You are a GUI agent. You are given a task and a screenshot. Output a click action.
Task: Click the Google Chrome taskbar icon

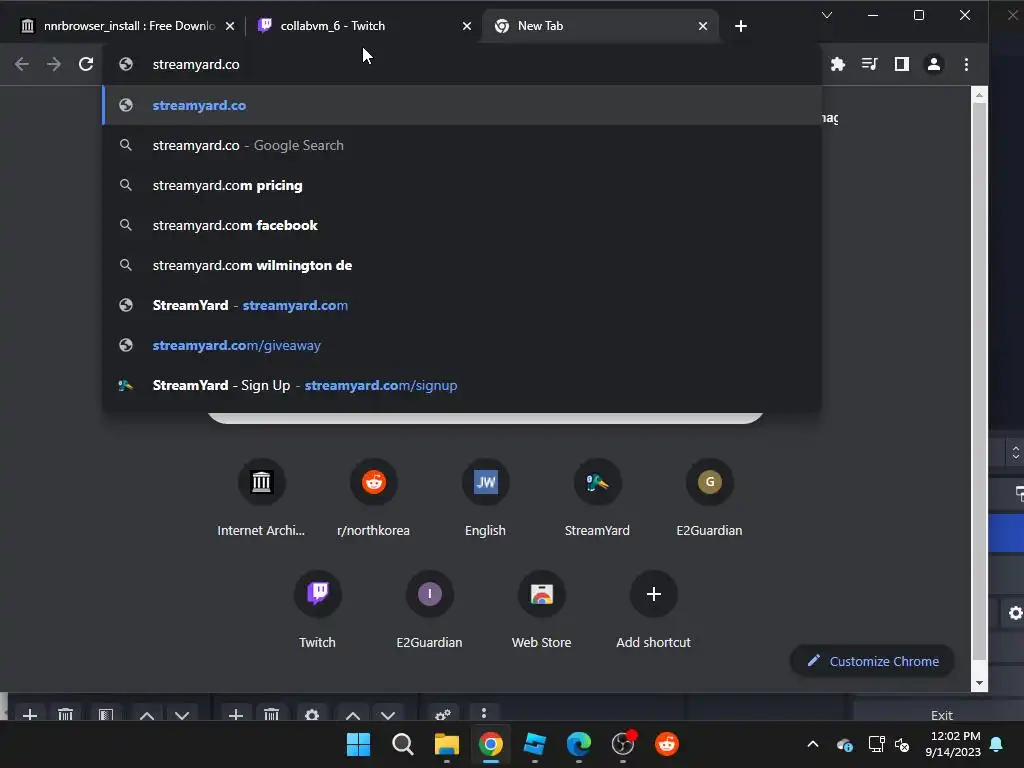(490, 744)
